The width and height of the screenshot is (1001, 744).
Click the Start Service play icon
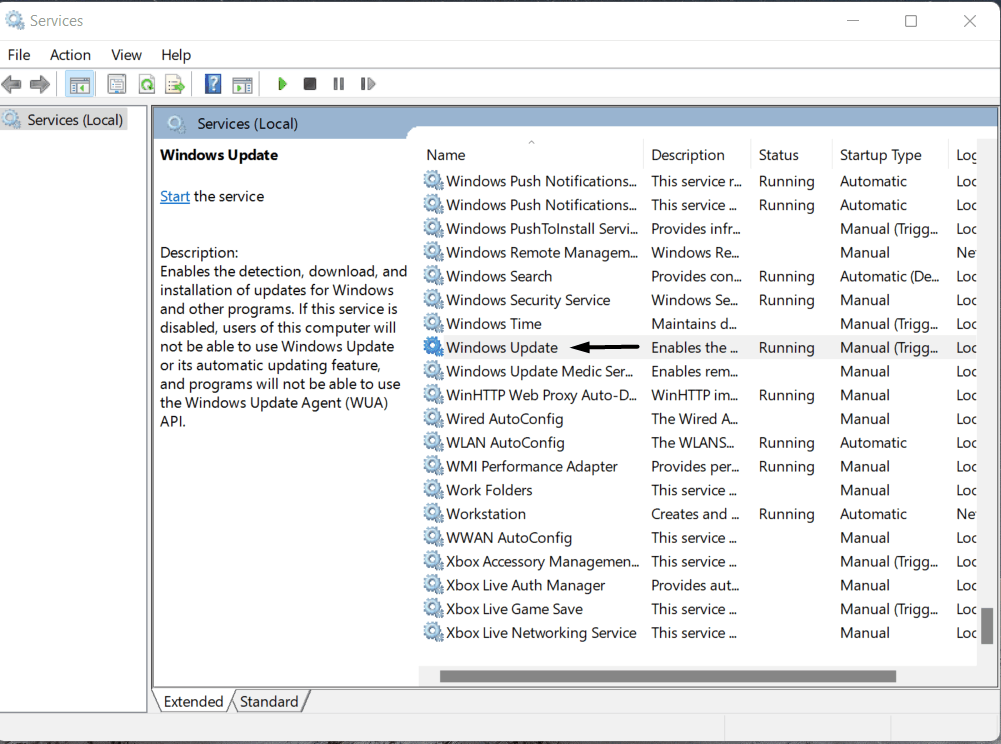click(x=283, y=84)
